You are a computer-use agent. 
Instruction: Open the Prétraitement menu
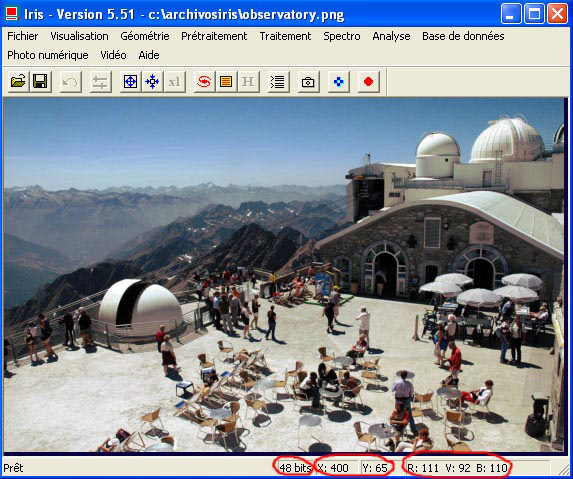(x=214, y=36)
